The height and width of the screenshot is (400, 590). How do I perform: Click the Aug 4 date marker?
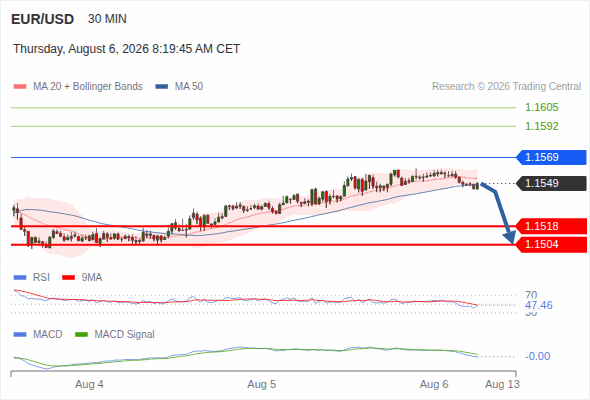pyautogui.click(x=89, y=385)
